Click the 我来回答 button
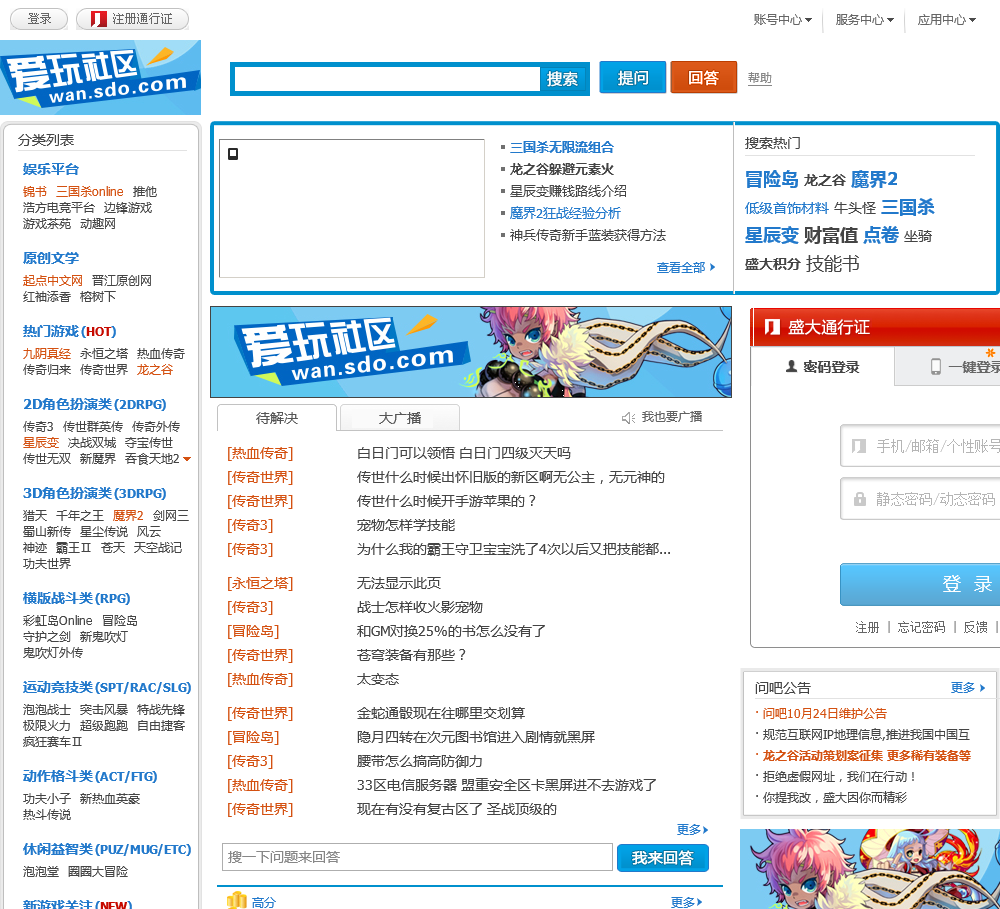 (x=663, y=858)
